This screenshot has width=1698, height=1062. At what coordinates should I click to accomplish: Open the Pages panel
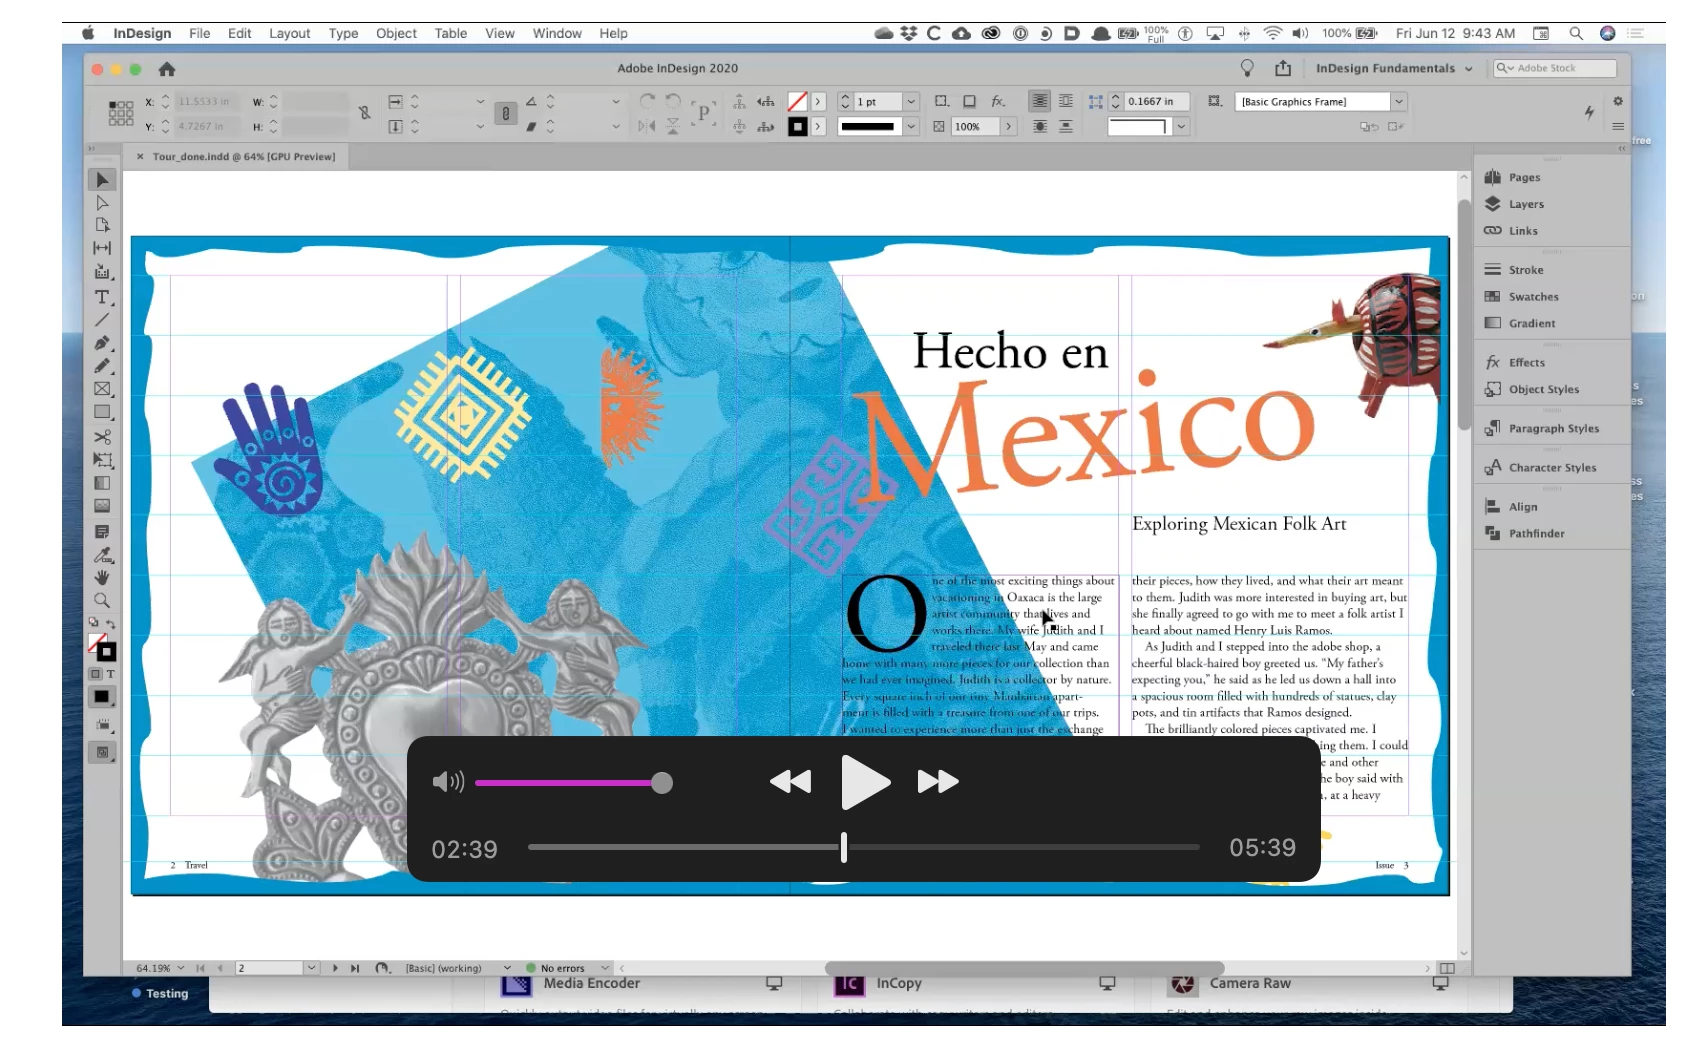click(1524, 177)
